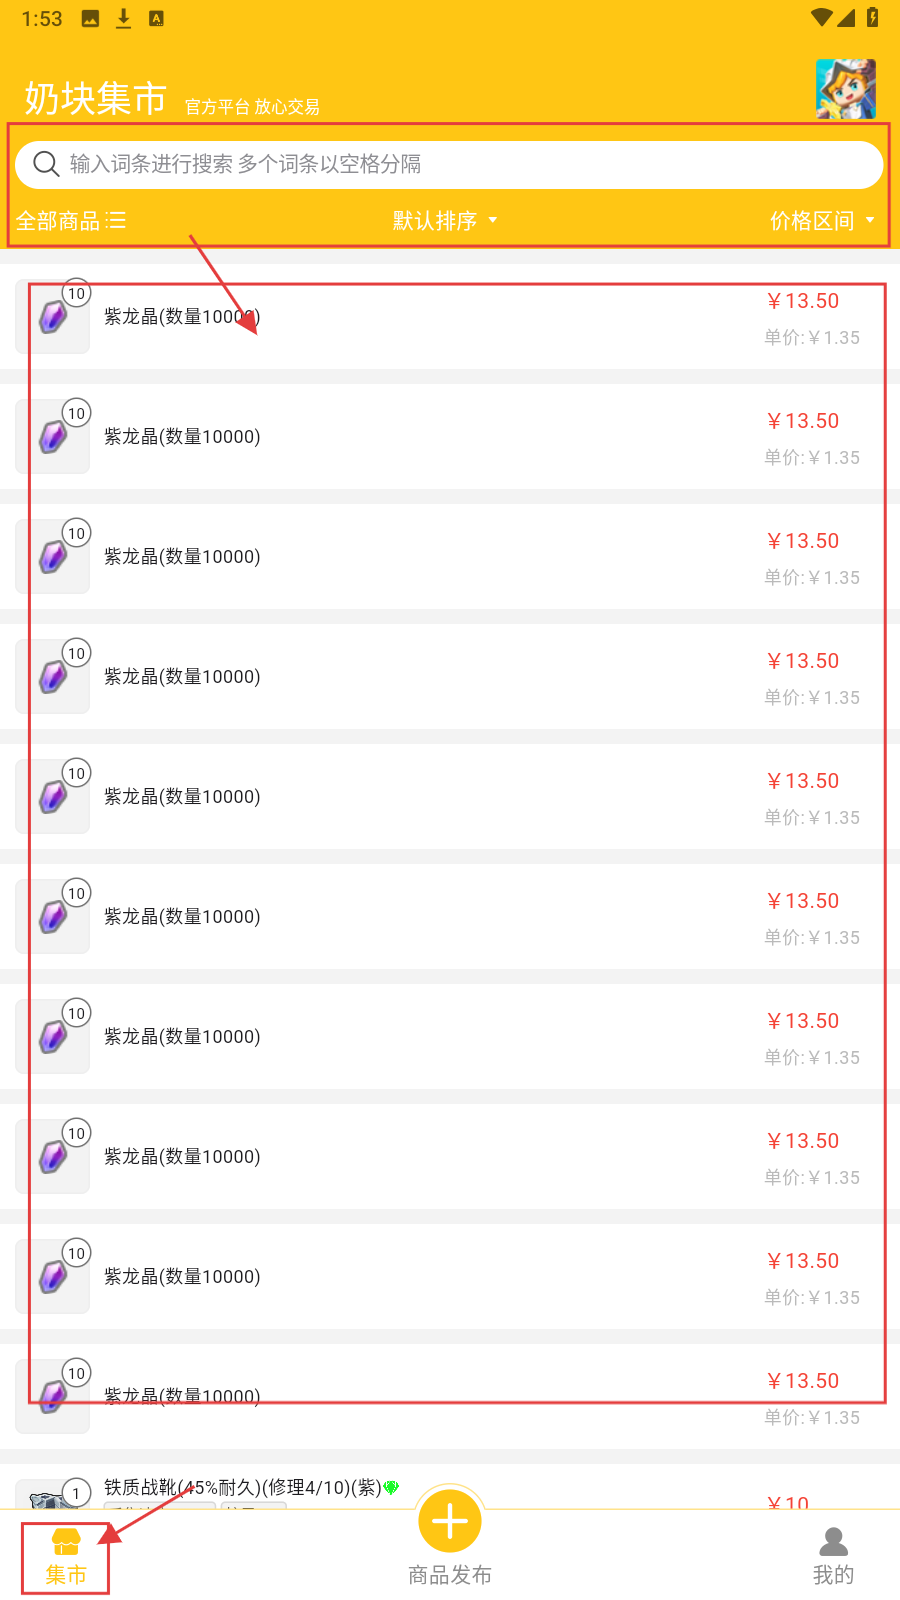Tap the Wi-Fi signal icon
The width and height of the screenshot is (900, 1600).
(821, 18)
